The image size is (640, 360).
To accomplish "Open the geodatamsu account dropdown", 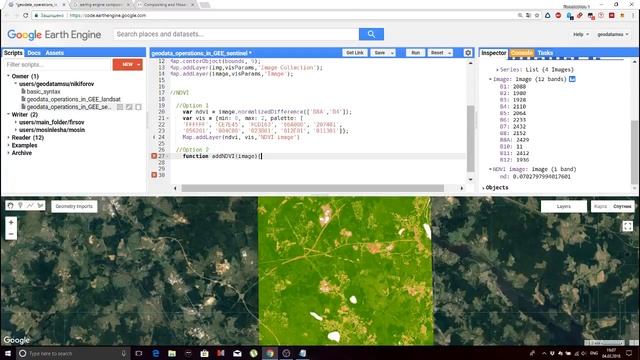I will click(x=613, y=34).
